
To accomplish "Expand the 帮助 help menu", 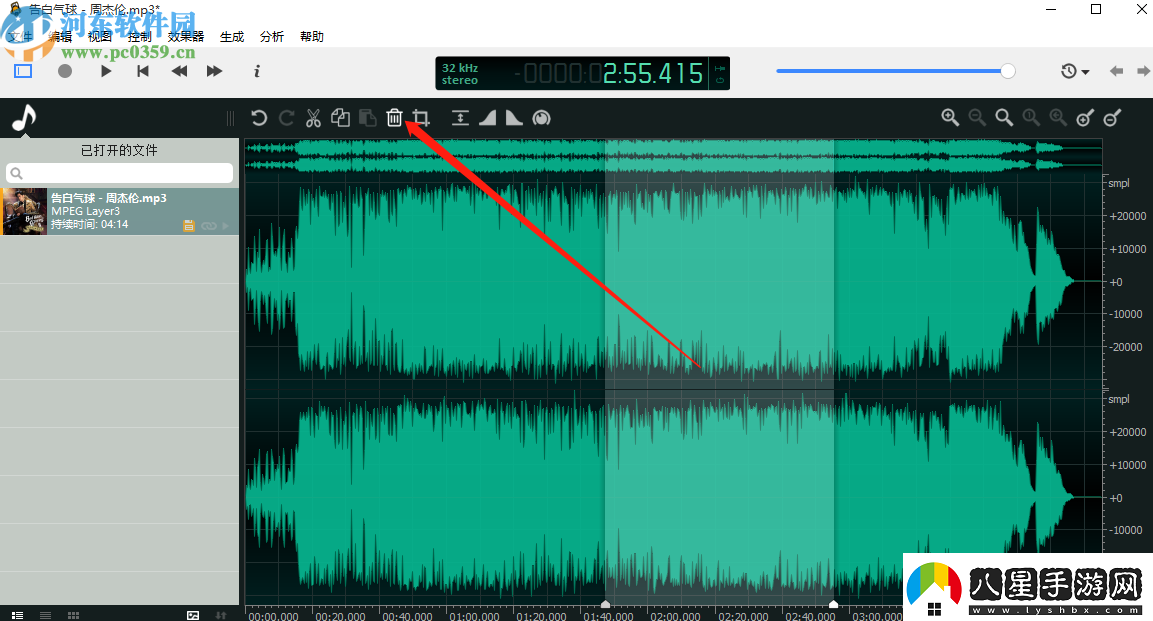I will [x=312, y=37].
